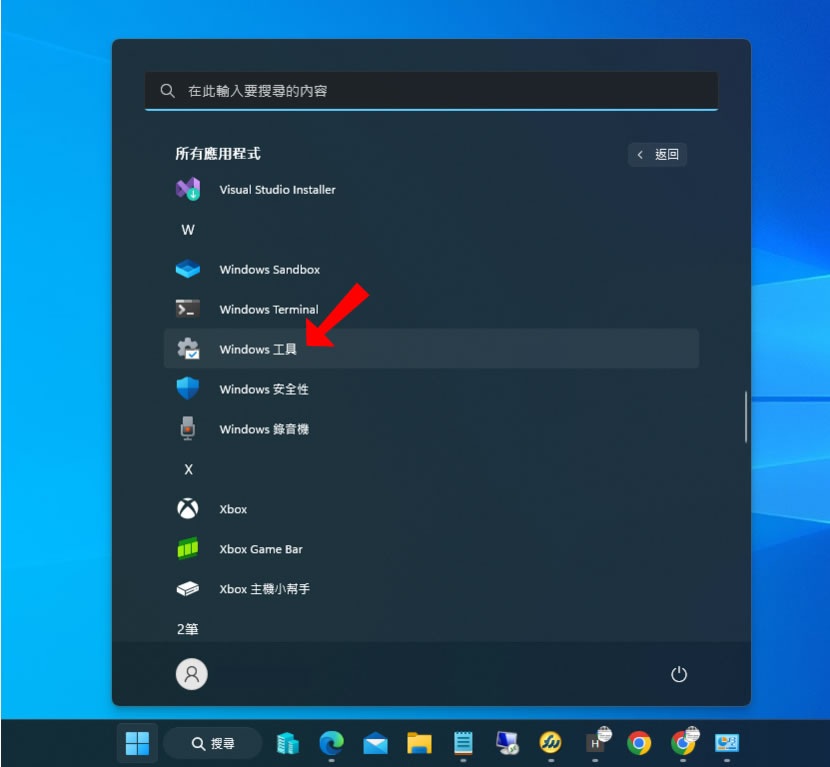Image resolution: width=830 pixels, height=767 pixels.
Task: Click the power button in the Start menu
Action: (679, 674)
